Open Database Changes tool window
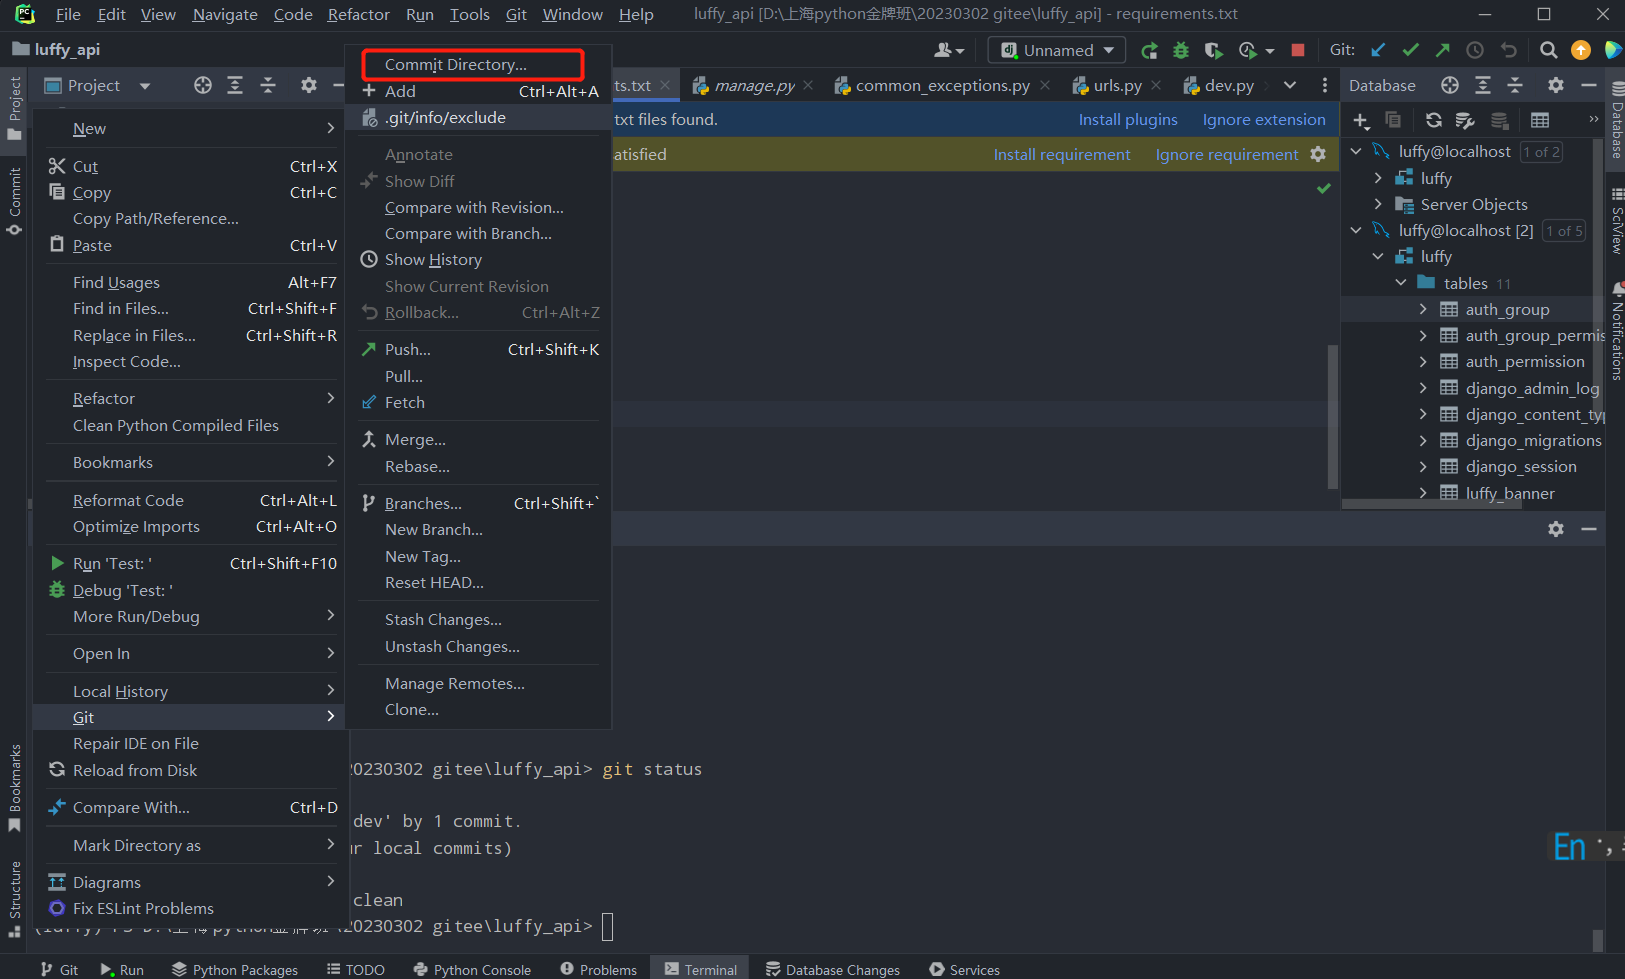The image size is (1625, 979). tap(833, 969)
